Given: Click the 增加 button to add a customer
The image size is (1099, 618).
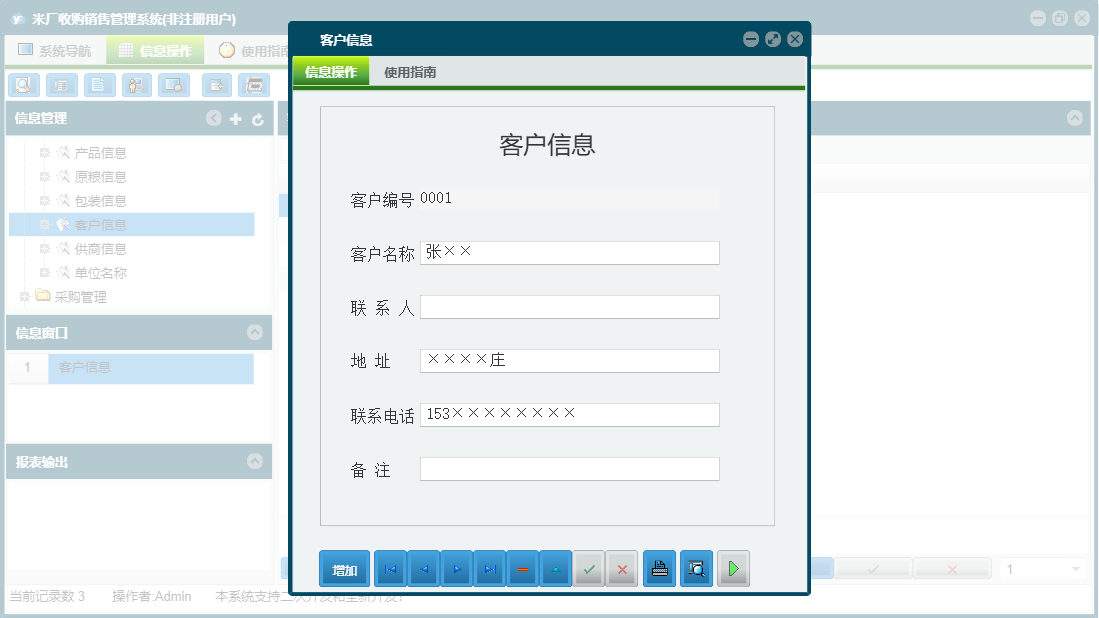Looking at the screenshot, I should [x=344, y=568].
